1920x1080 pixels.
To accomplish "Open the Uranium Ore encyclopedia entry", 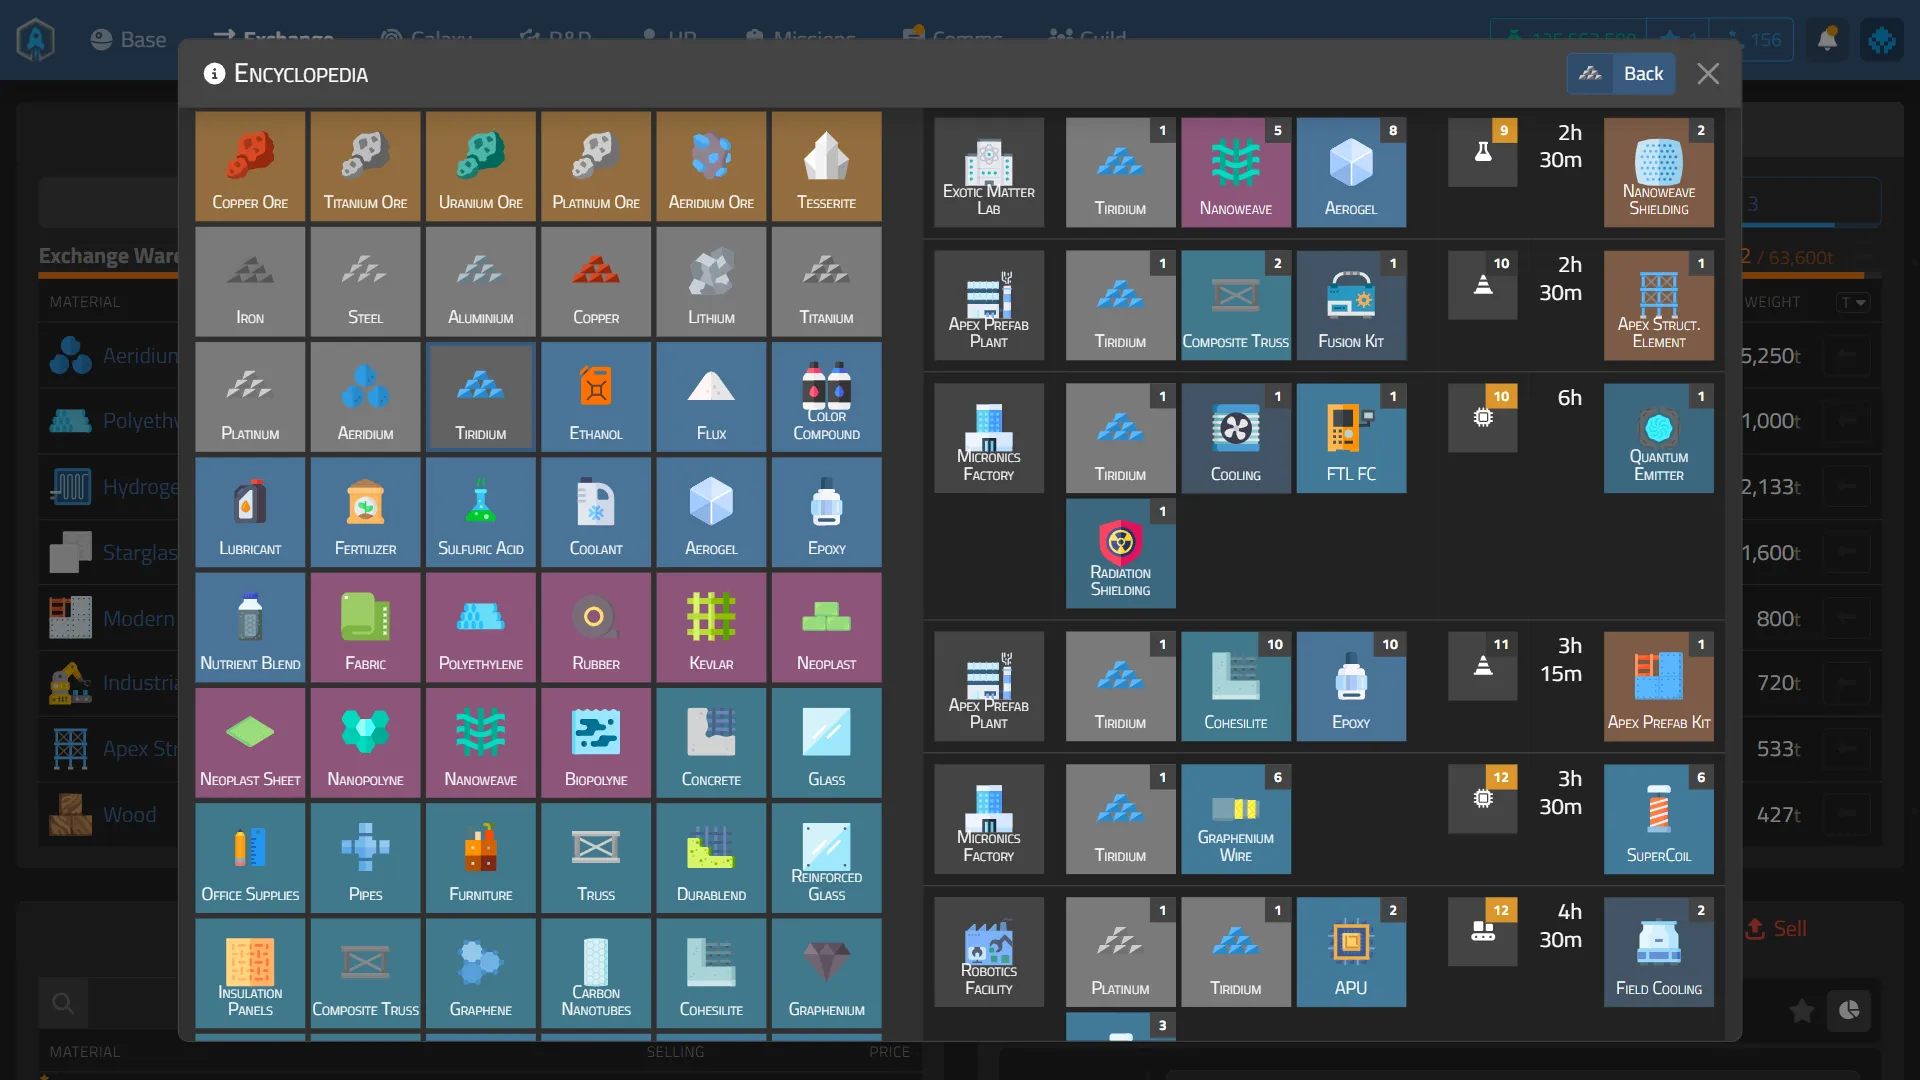I will (x=480, y=166).
